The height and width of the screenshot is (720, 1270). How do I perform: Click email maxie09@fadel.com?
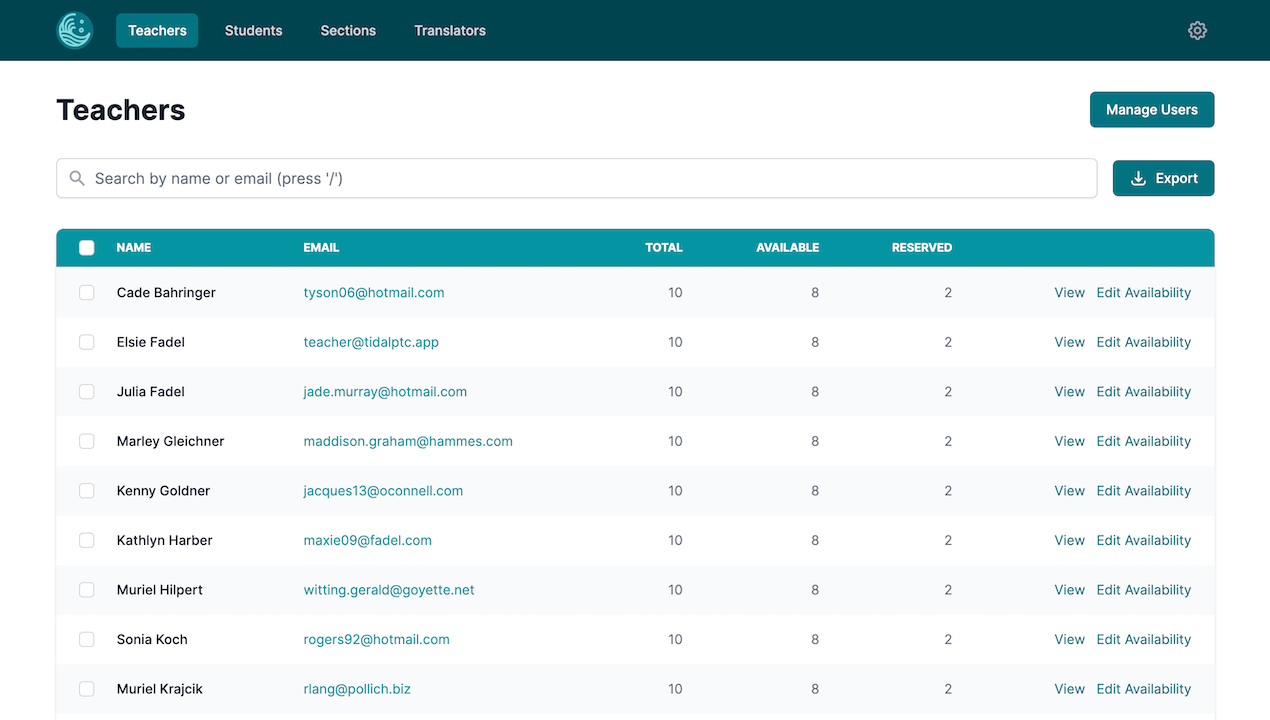coord(367,540)
